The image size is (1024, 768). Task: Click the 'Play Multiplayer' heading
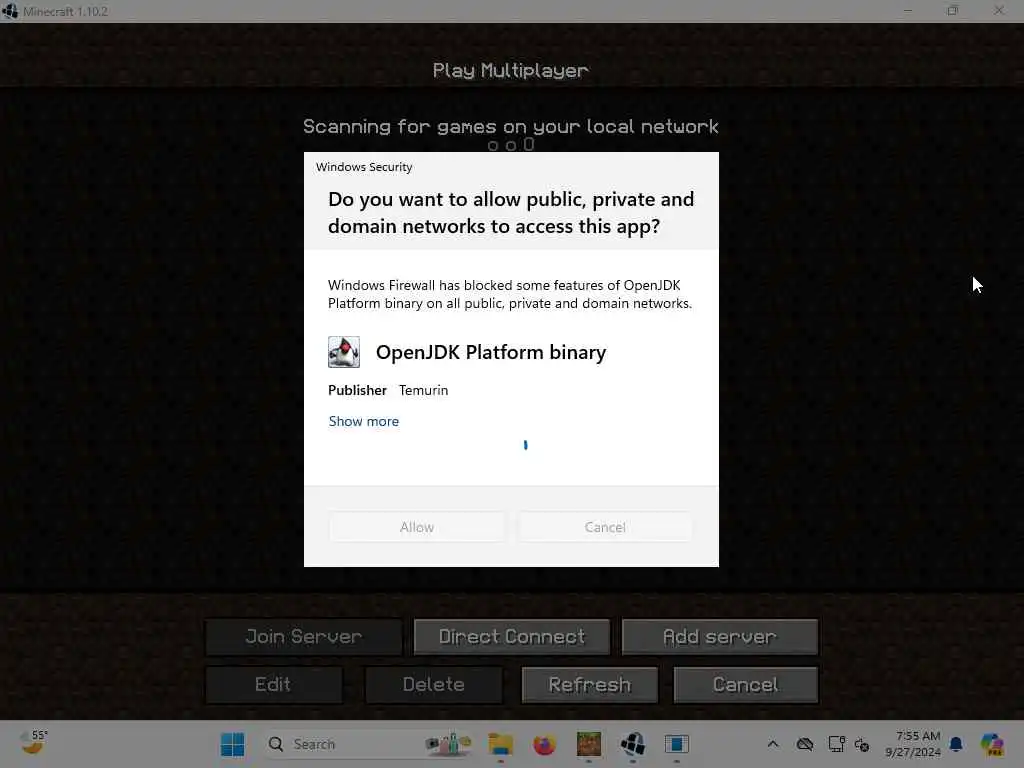511,71
